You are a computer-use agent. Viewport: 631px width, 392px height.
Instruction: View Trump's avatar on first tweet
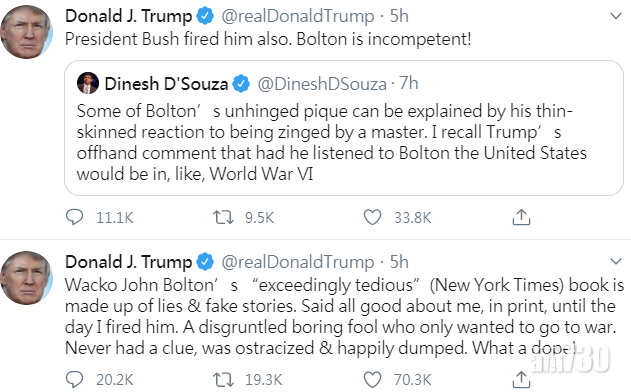tap(27, 32)
